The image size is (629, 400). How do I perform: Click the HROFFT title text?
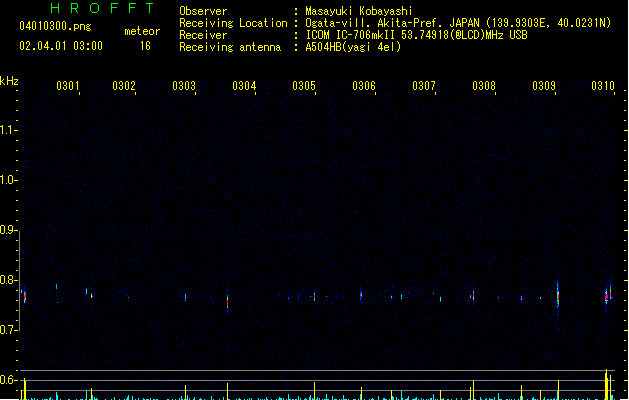point(103,8)
